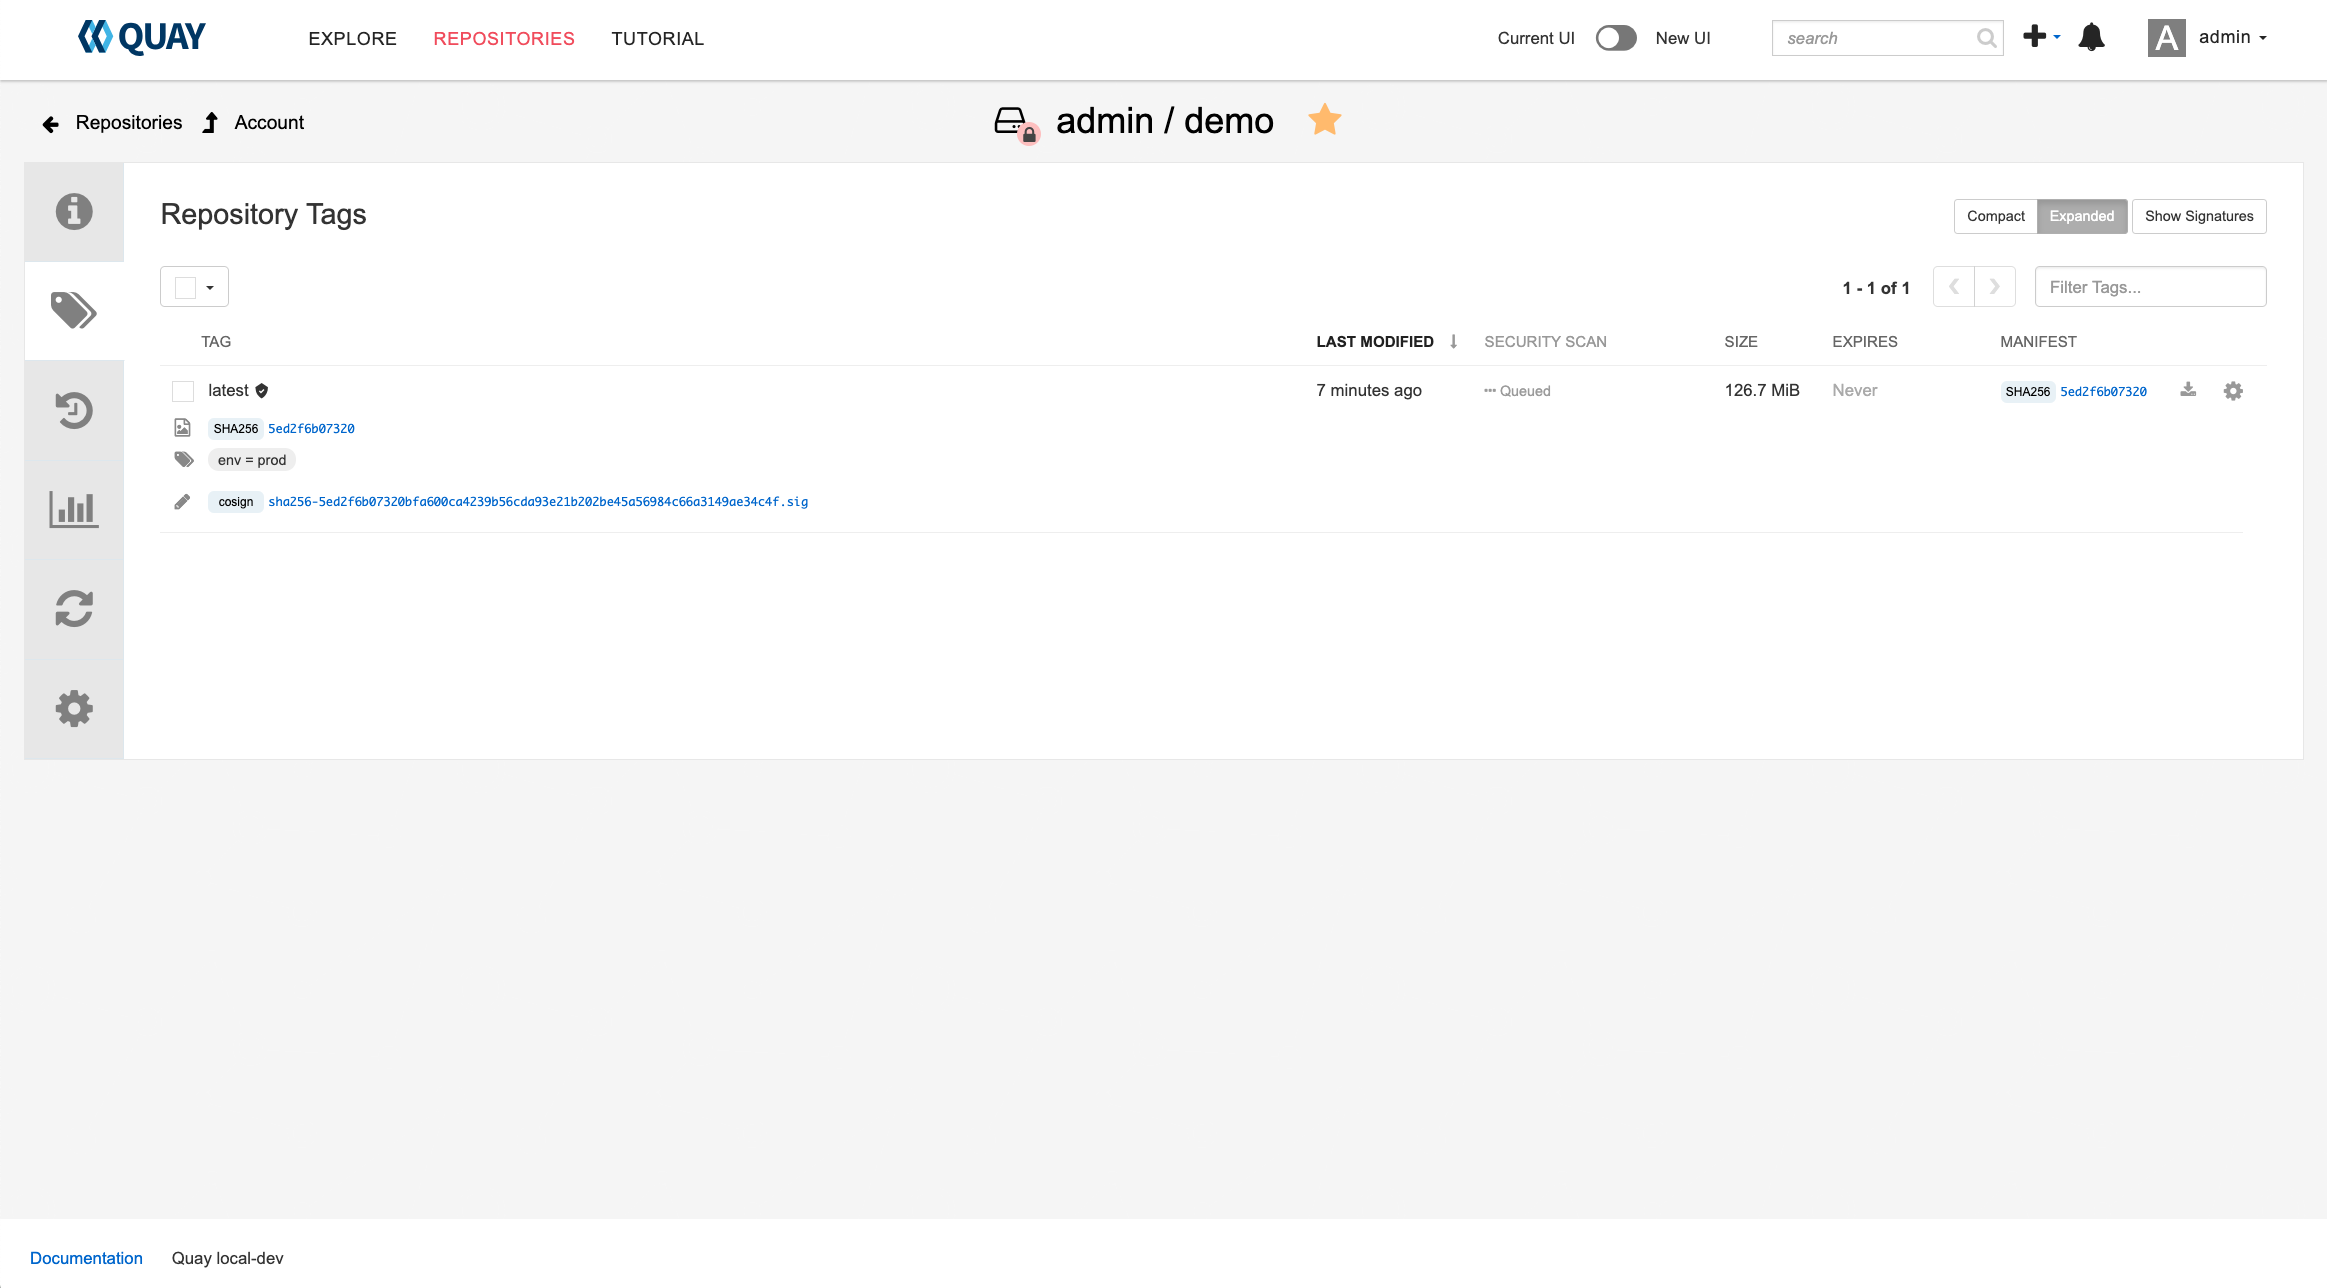Open the Tutorial menu item
Viewport: 2327px width, 1288px height.
pos(657,39)
